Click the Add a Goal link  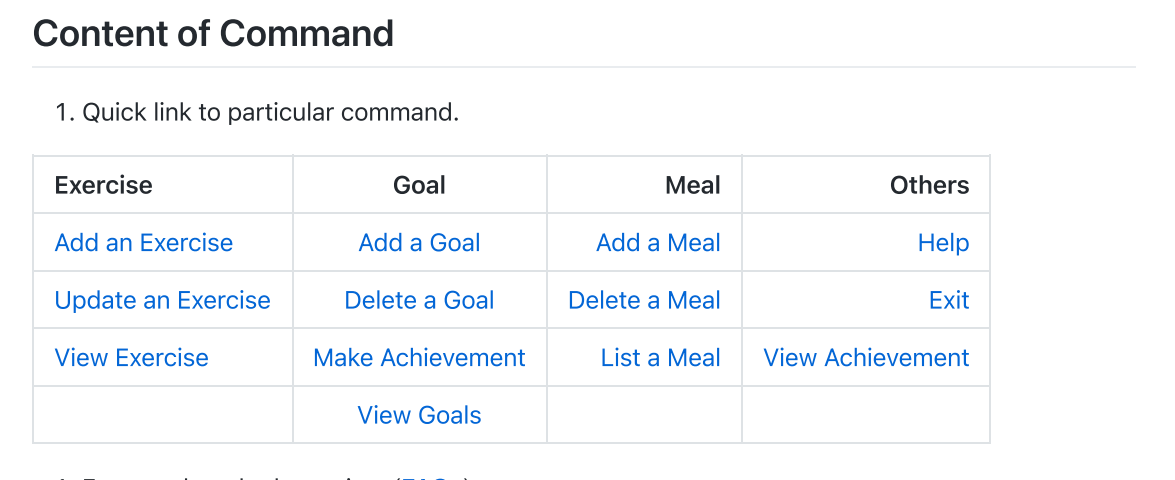pos(420,243)
